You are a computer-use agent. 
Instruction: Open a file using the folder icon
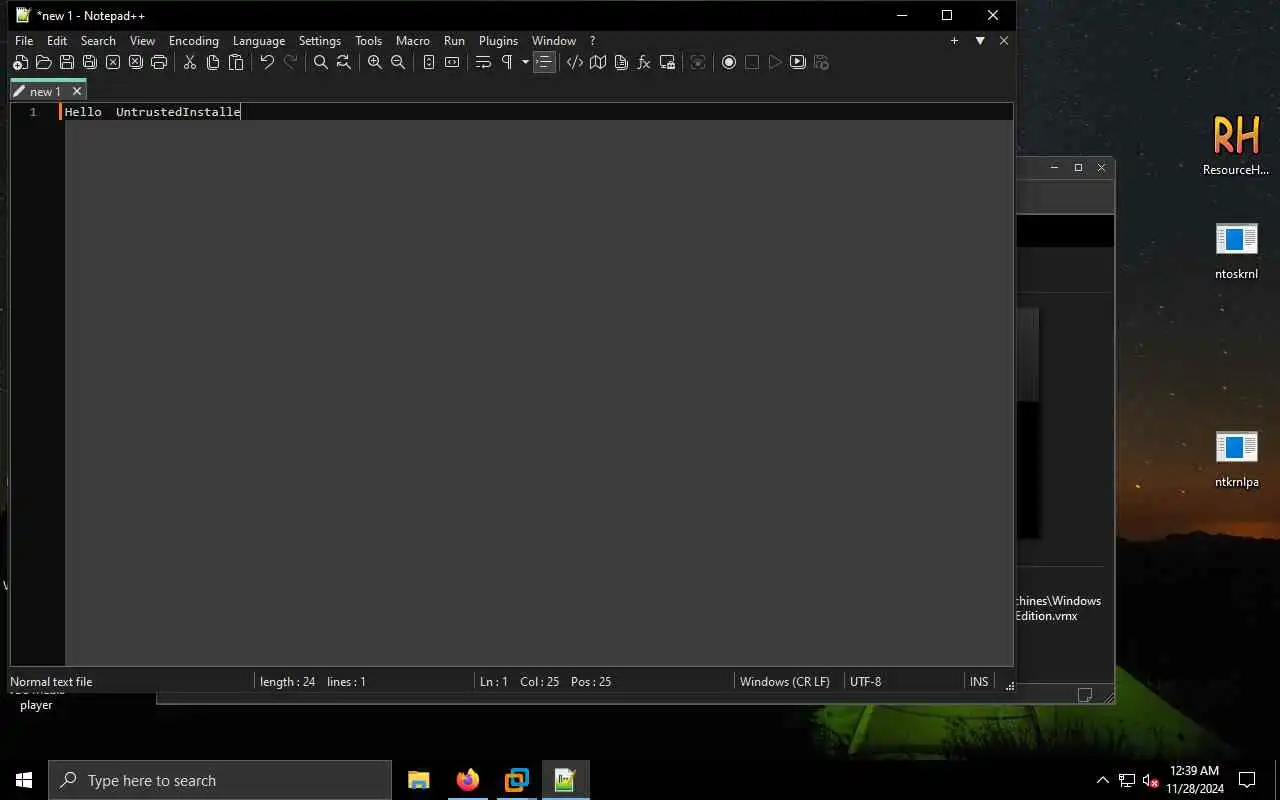(x=43, y=62)
